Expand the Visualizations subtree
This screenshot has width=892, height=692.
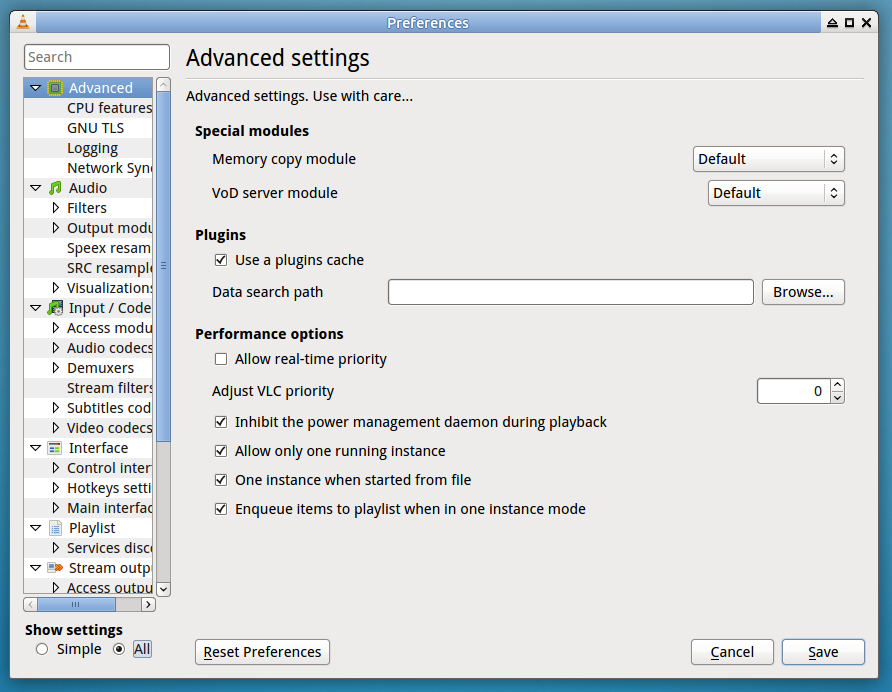tap(56, 288)
